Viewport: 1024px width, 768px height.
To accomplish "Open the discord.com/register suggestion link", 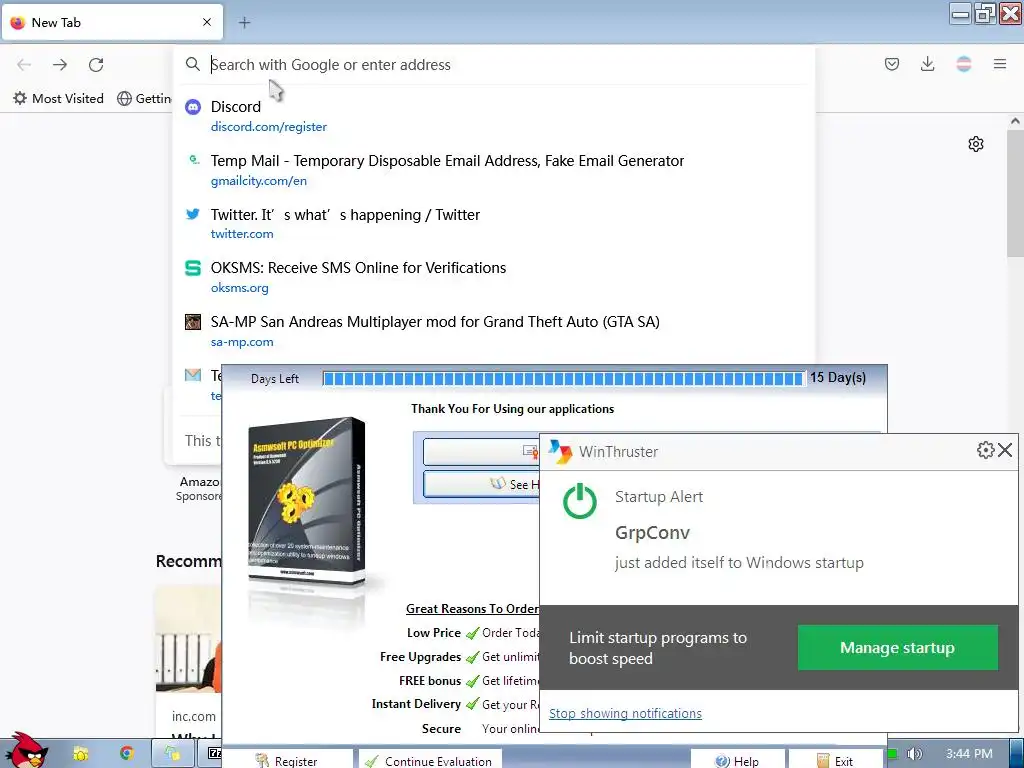I will [x=268, y=127].
